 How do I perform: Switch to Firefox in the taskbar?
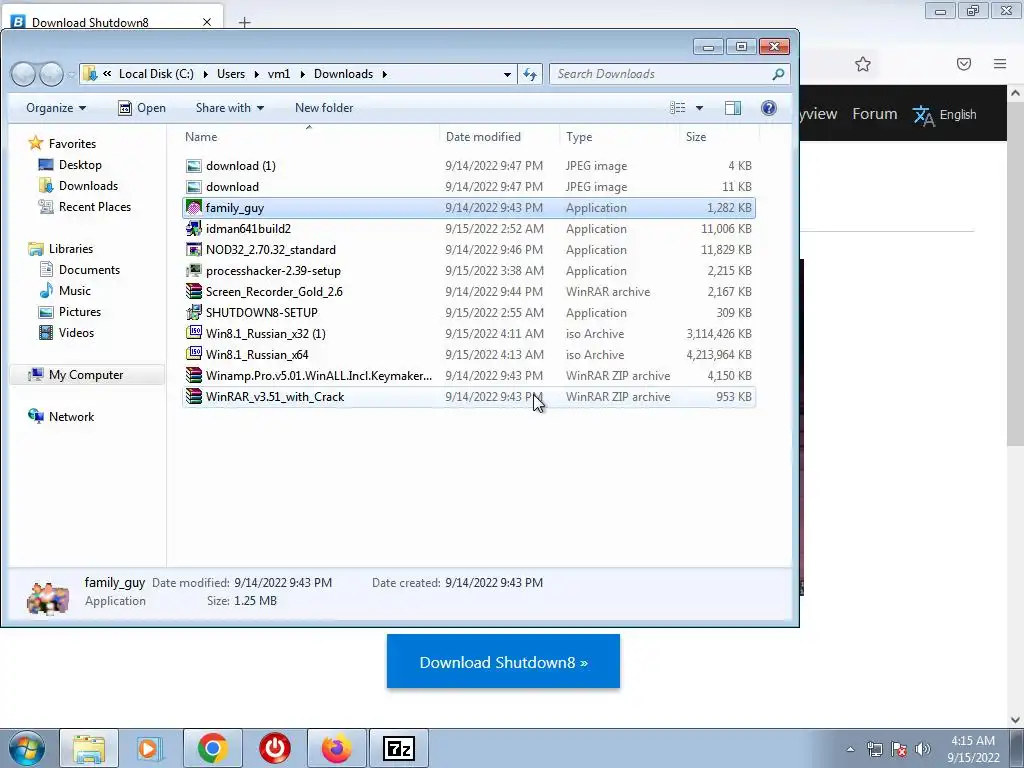pos(336,748)
